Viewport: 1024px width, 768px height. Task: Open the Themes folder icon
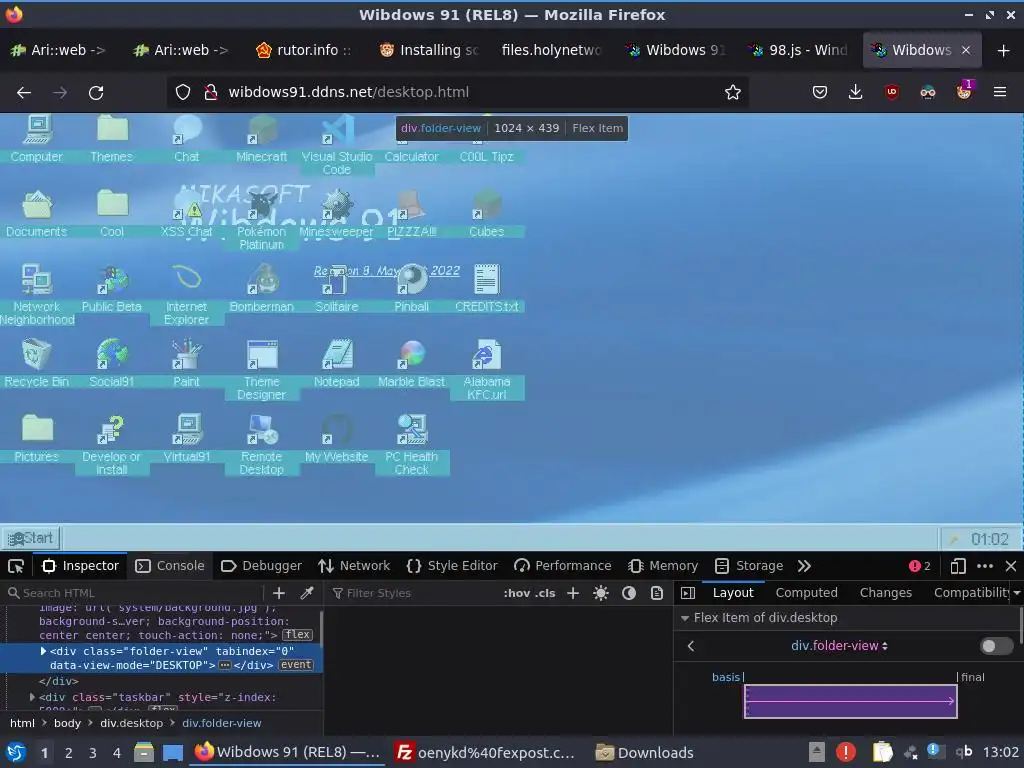(x=112, y=138)
